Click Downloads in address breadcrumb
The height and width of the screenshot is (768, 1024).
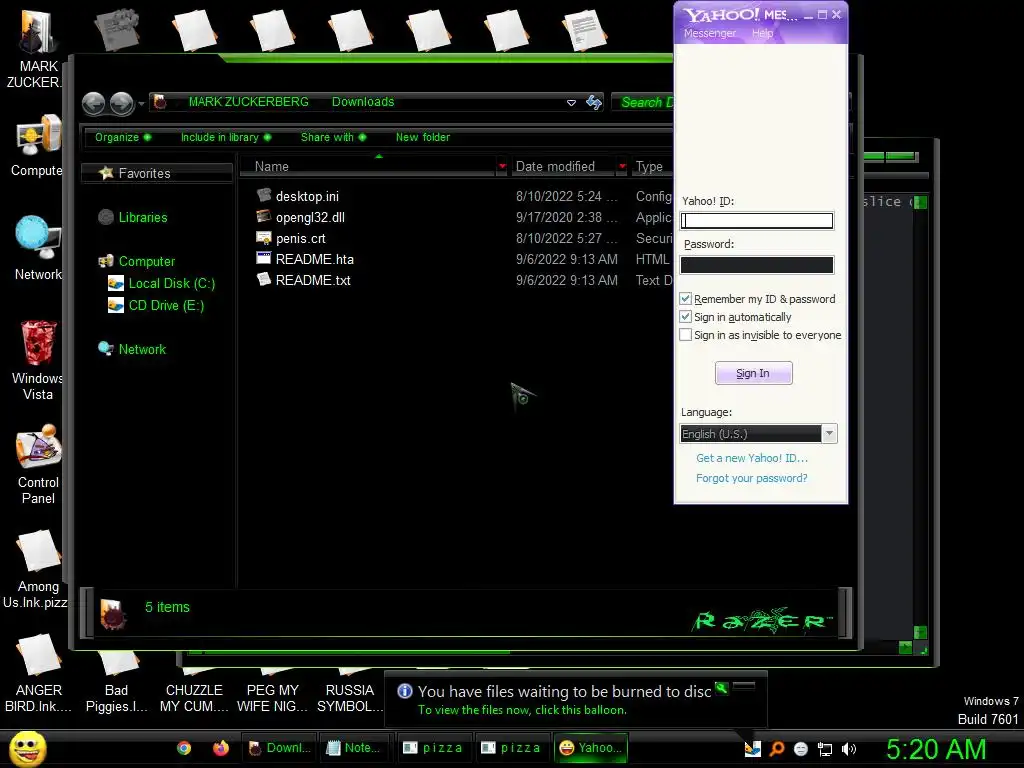(362, 102)
